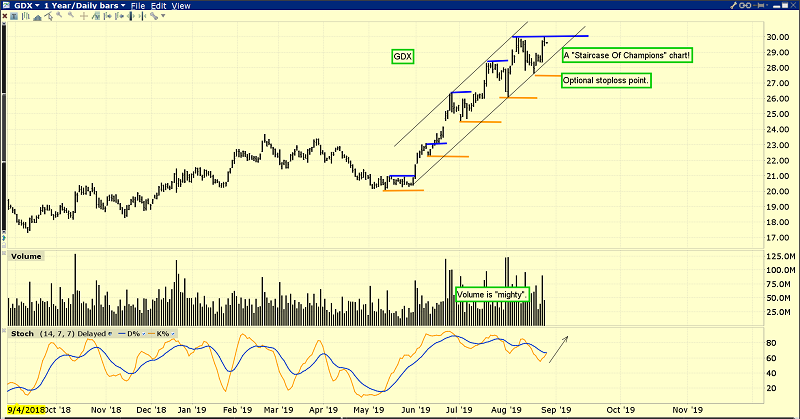This screenshot has height=419, width=800.
Task: Open the Edit menu
Action: click(x=159, y=6)
